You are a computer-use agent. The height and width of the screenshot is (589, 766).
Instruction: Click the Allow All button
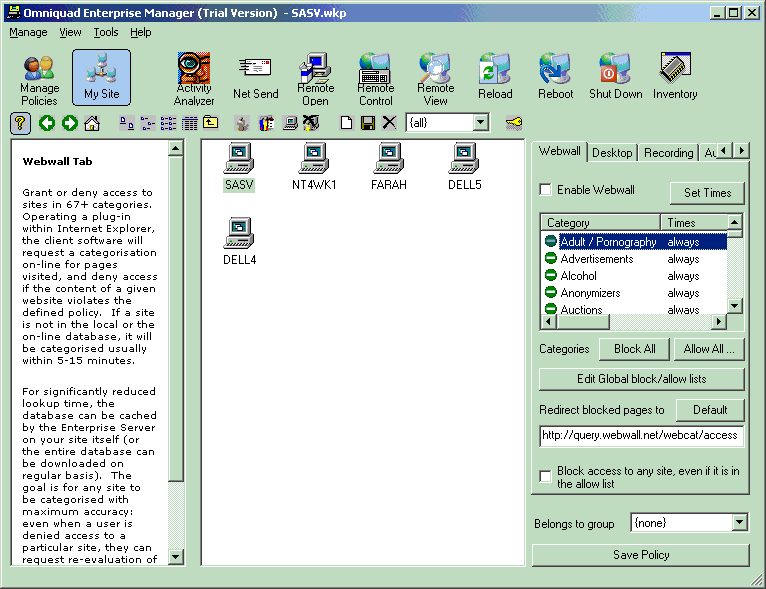[x=709, y=349]
